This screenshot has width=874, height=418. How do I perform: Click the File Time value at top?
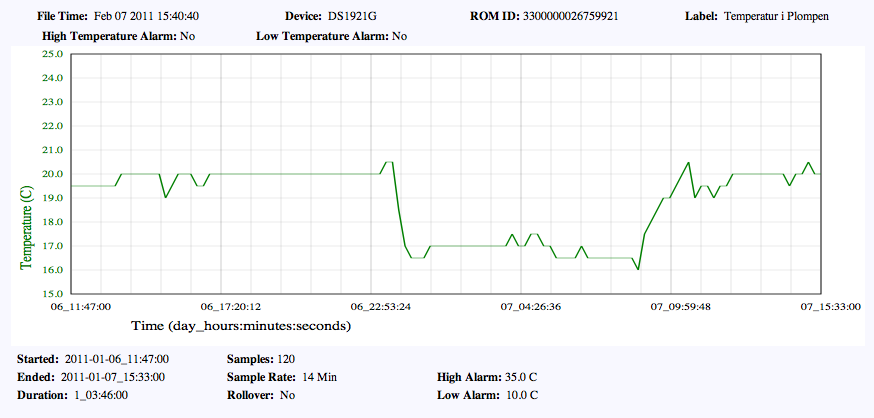point(146,17)
